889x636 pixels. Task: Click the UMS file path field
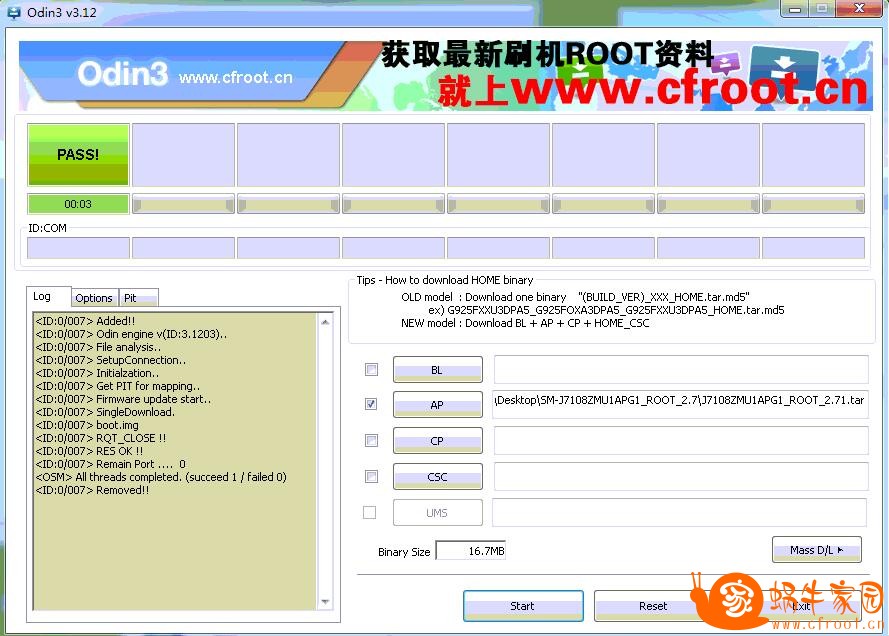point(680,512)
